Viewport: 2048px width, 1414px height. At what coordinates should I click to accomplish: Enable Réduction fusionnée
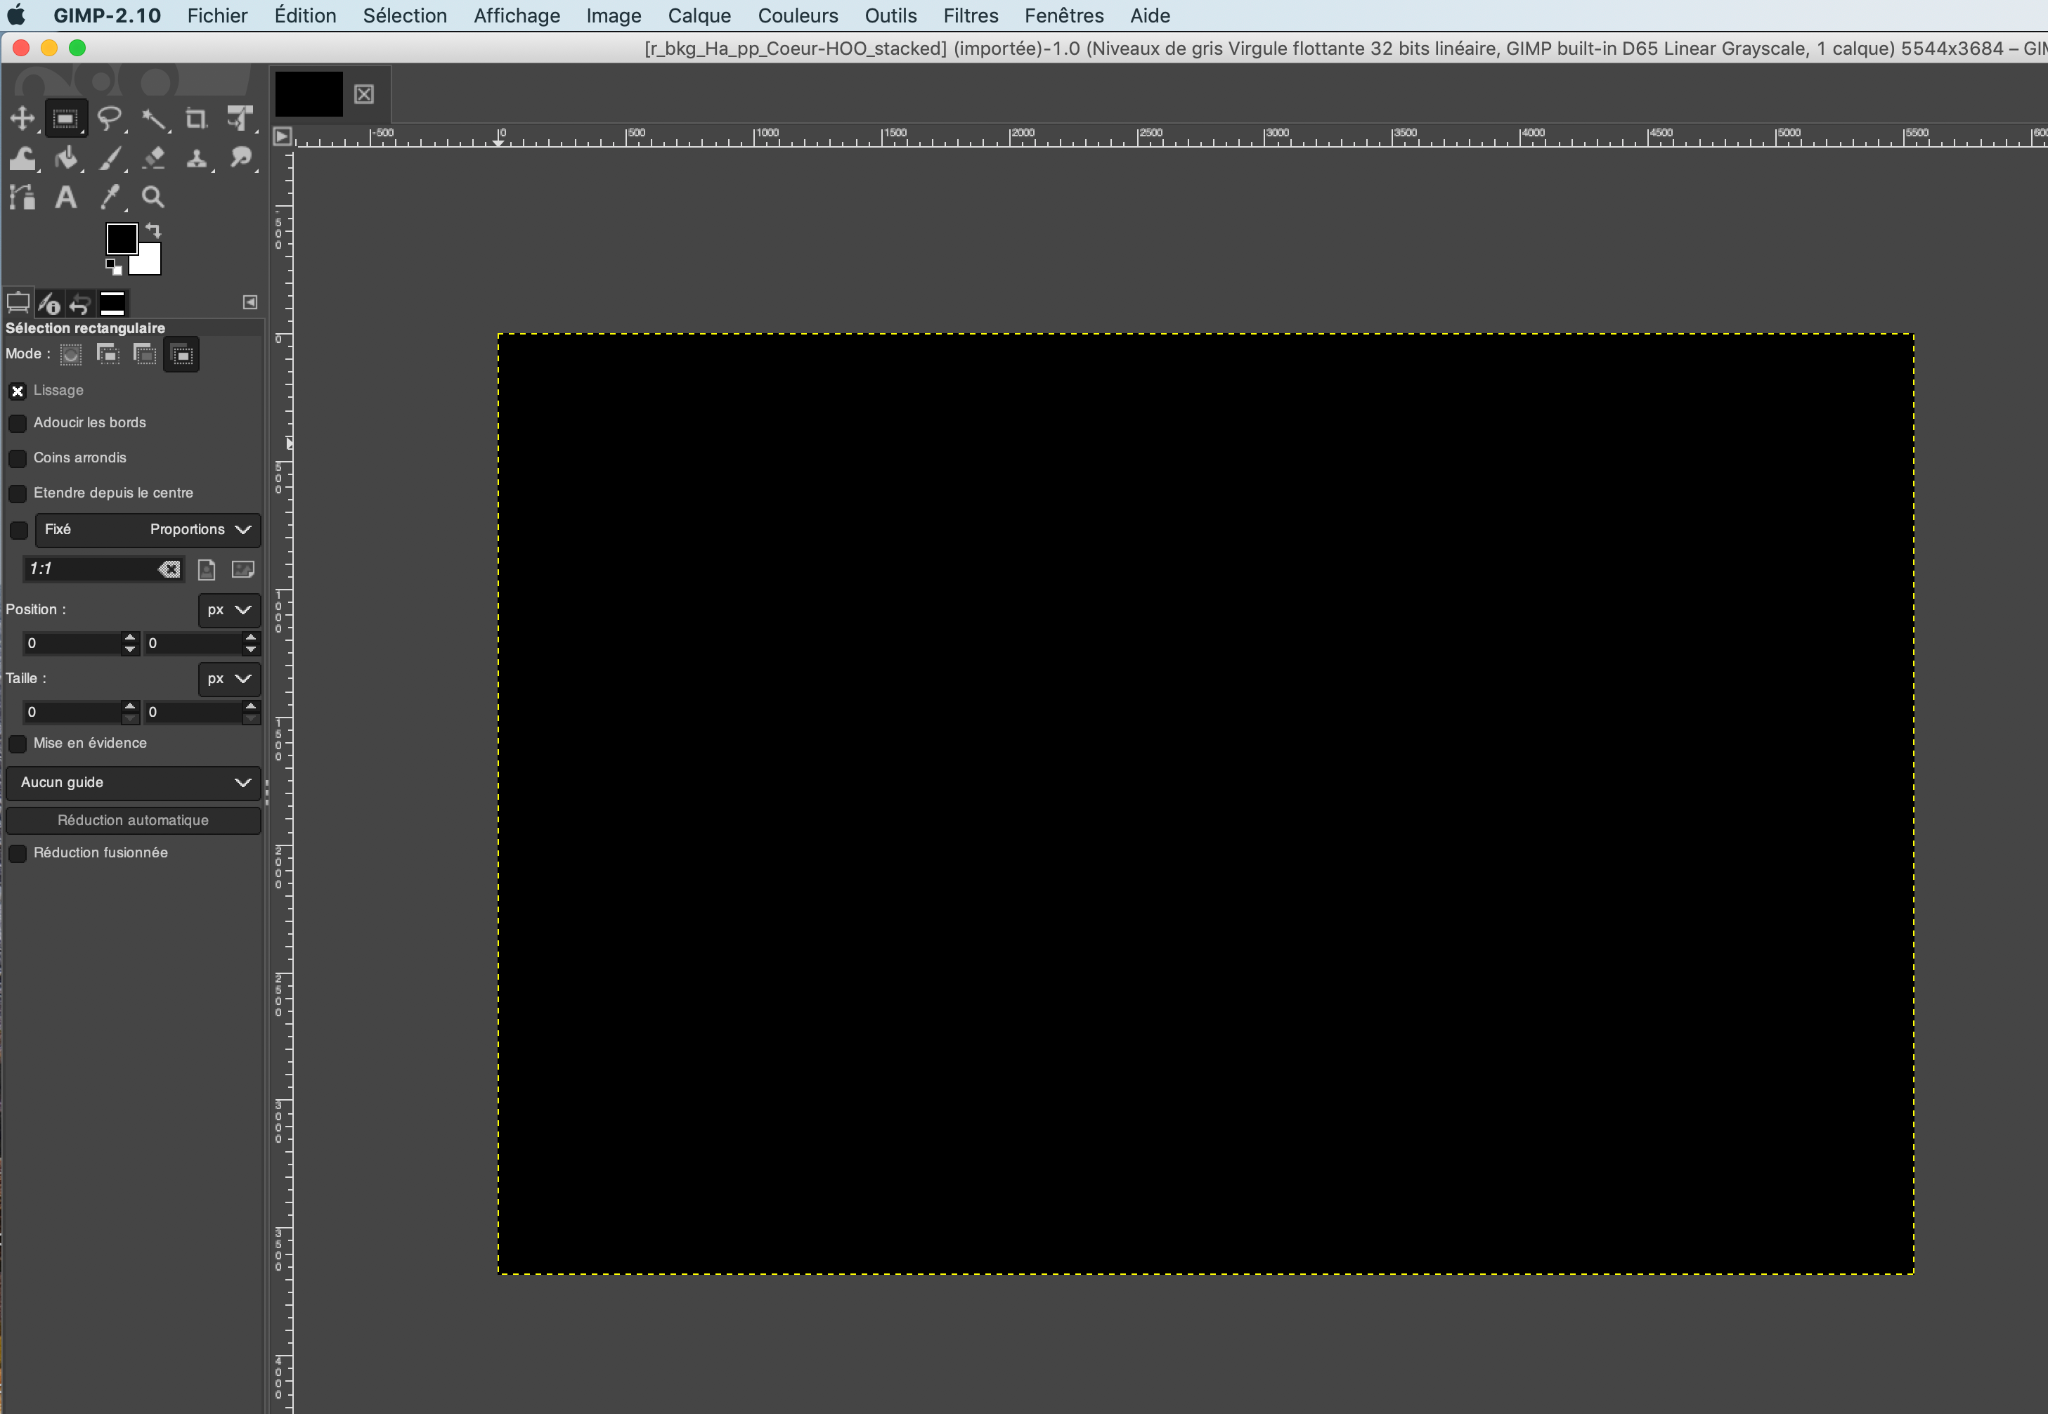coord(17,854)
